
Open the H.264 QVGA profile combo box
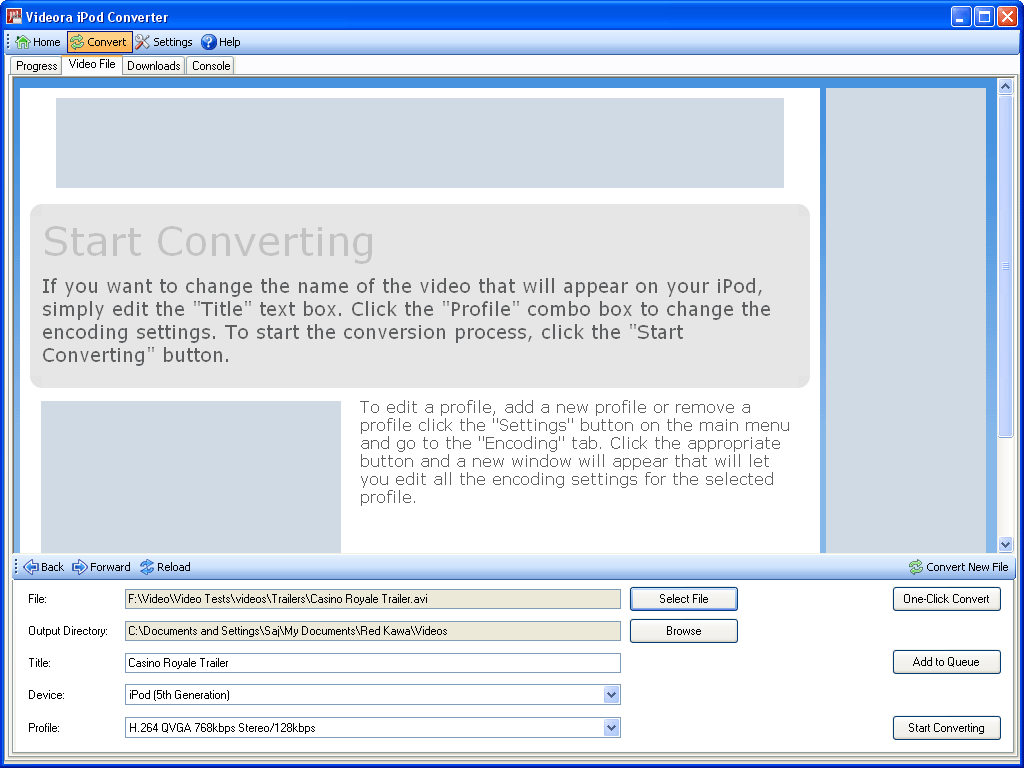pyautogui.click(x=372, y=728)
